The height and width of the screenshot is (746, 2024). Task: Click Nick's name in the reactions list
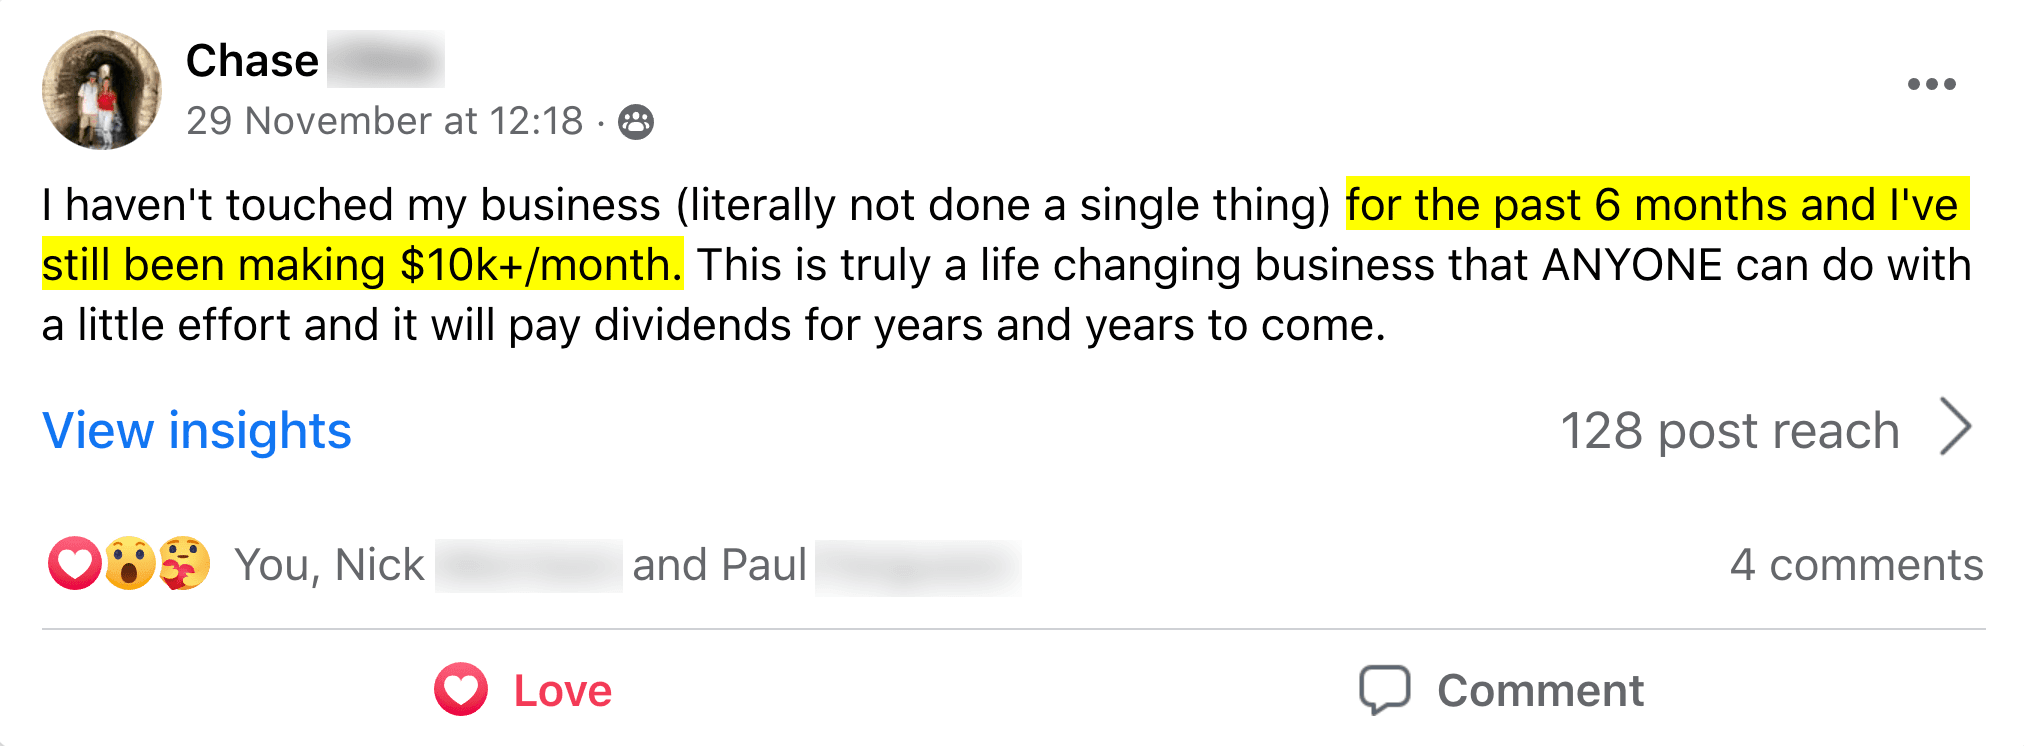(x=380, y=565)
